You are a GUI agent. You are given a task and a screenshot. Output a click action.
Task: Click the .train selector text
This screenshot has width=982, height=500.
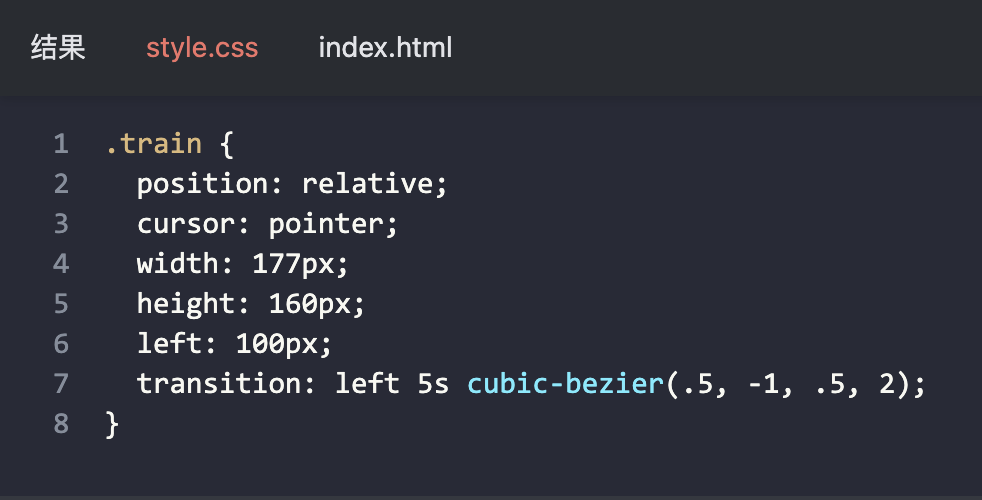(154, 144)
